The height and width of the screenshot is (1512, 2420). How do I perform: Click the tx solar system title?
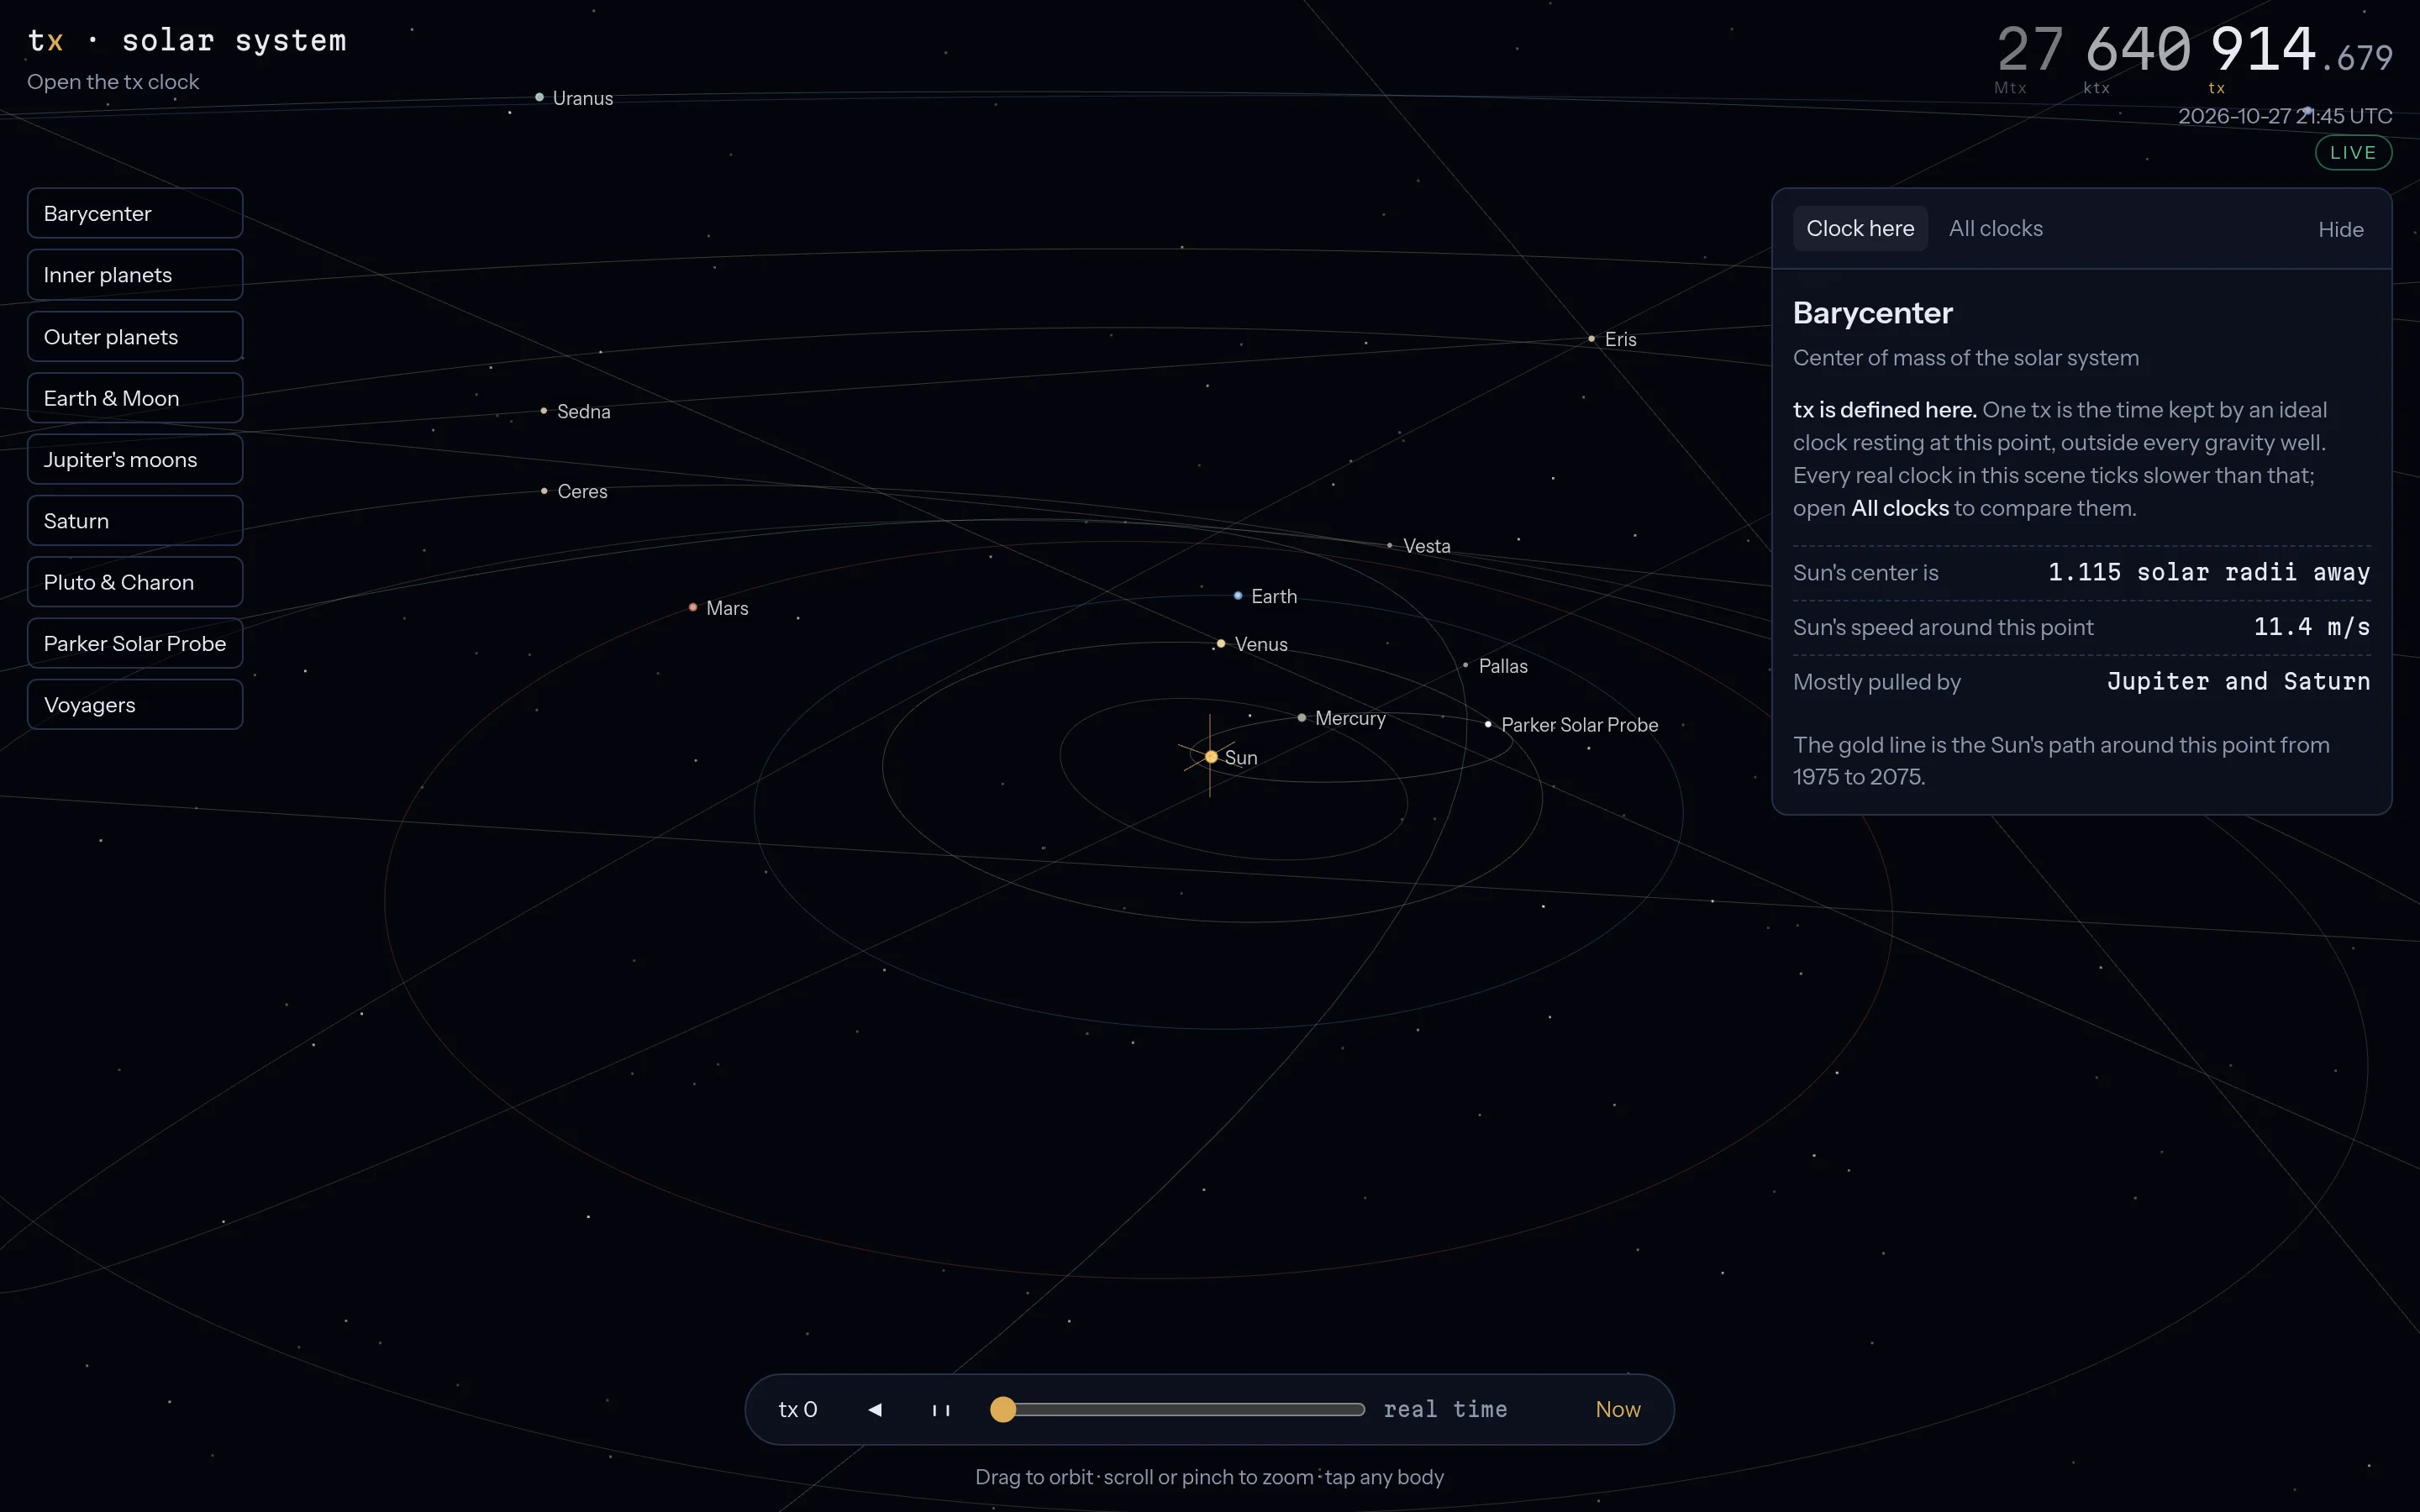(x=187, y=40)
